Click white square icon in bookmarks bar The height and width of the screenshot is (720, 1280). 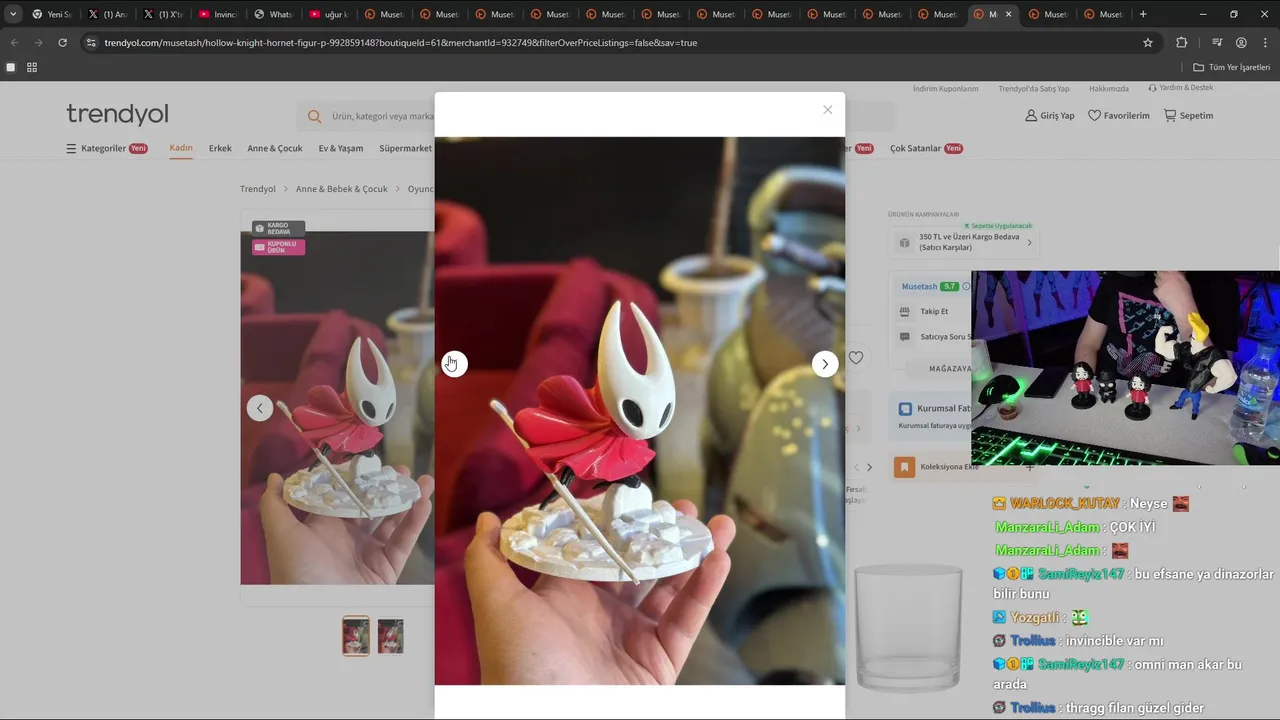(11, 67)
